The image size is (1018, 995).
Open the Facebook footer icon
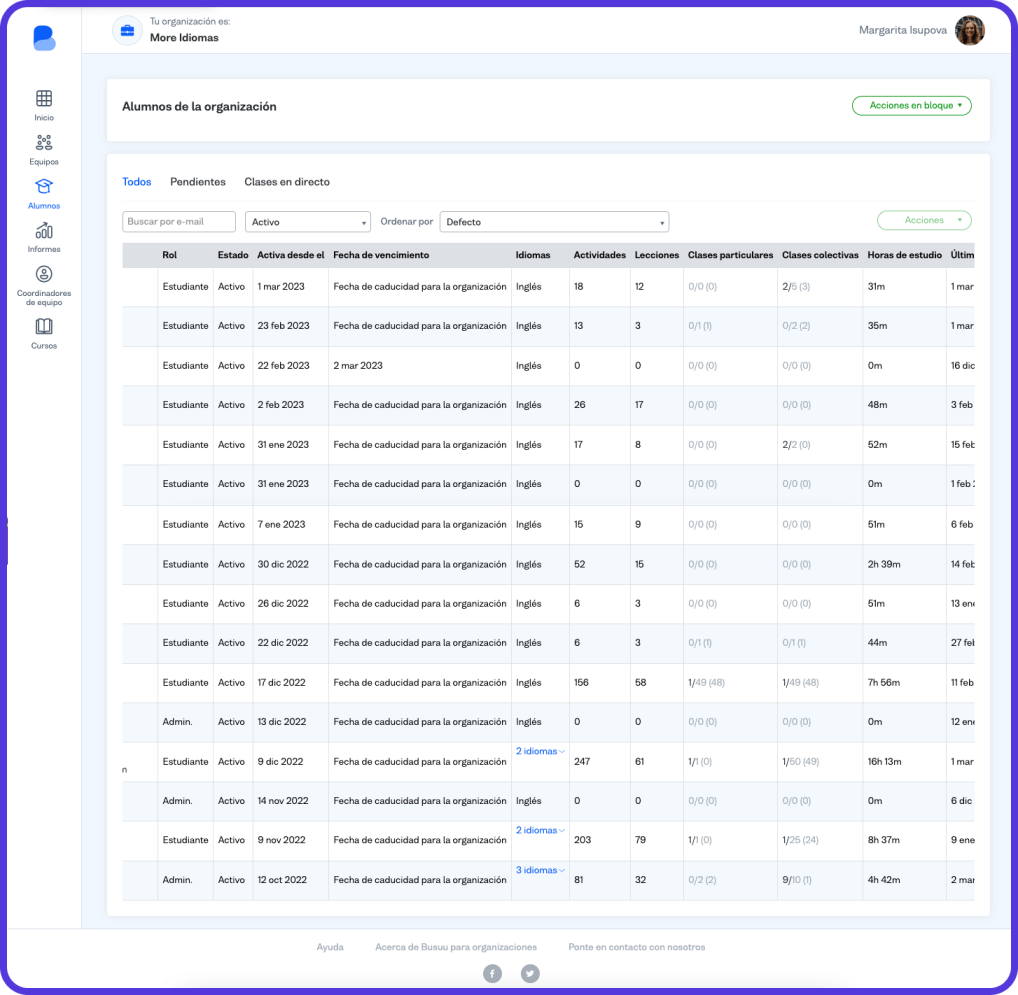pyautogui.click(x=492, y=973)
